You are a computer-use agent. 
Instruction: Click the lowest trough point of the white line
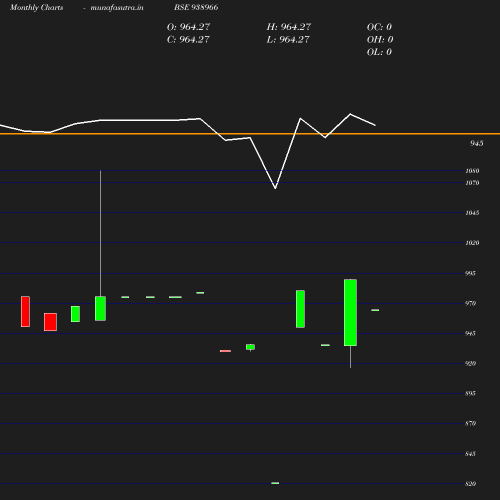pos(275,189)
